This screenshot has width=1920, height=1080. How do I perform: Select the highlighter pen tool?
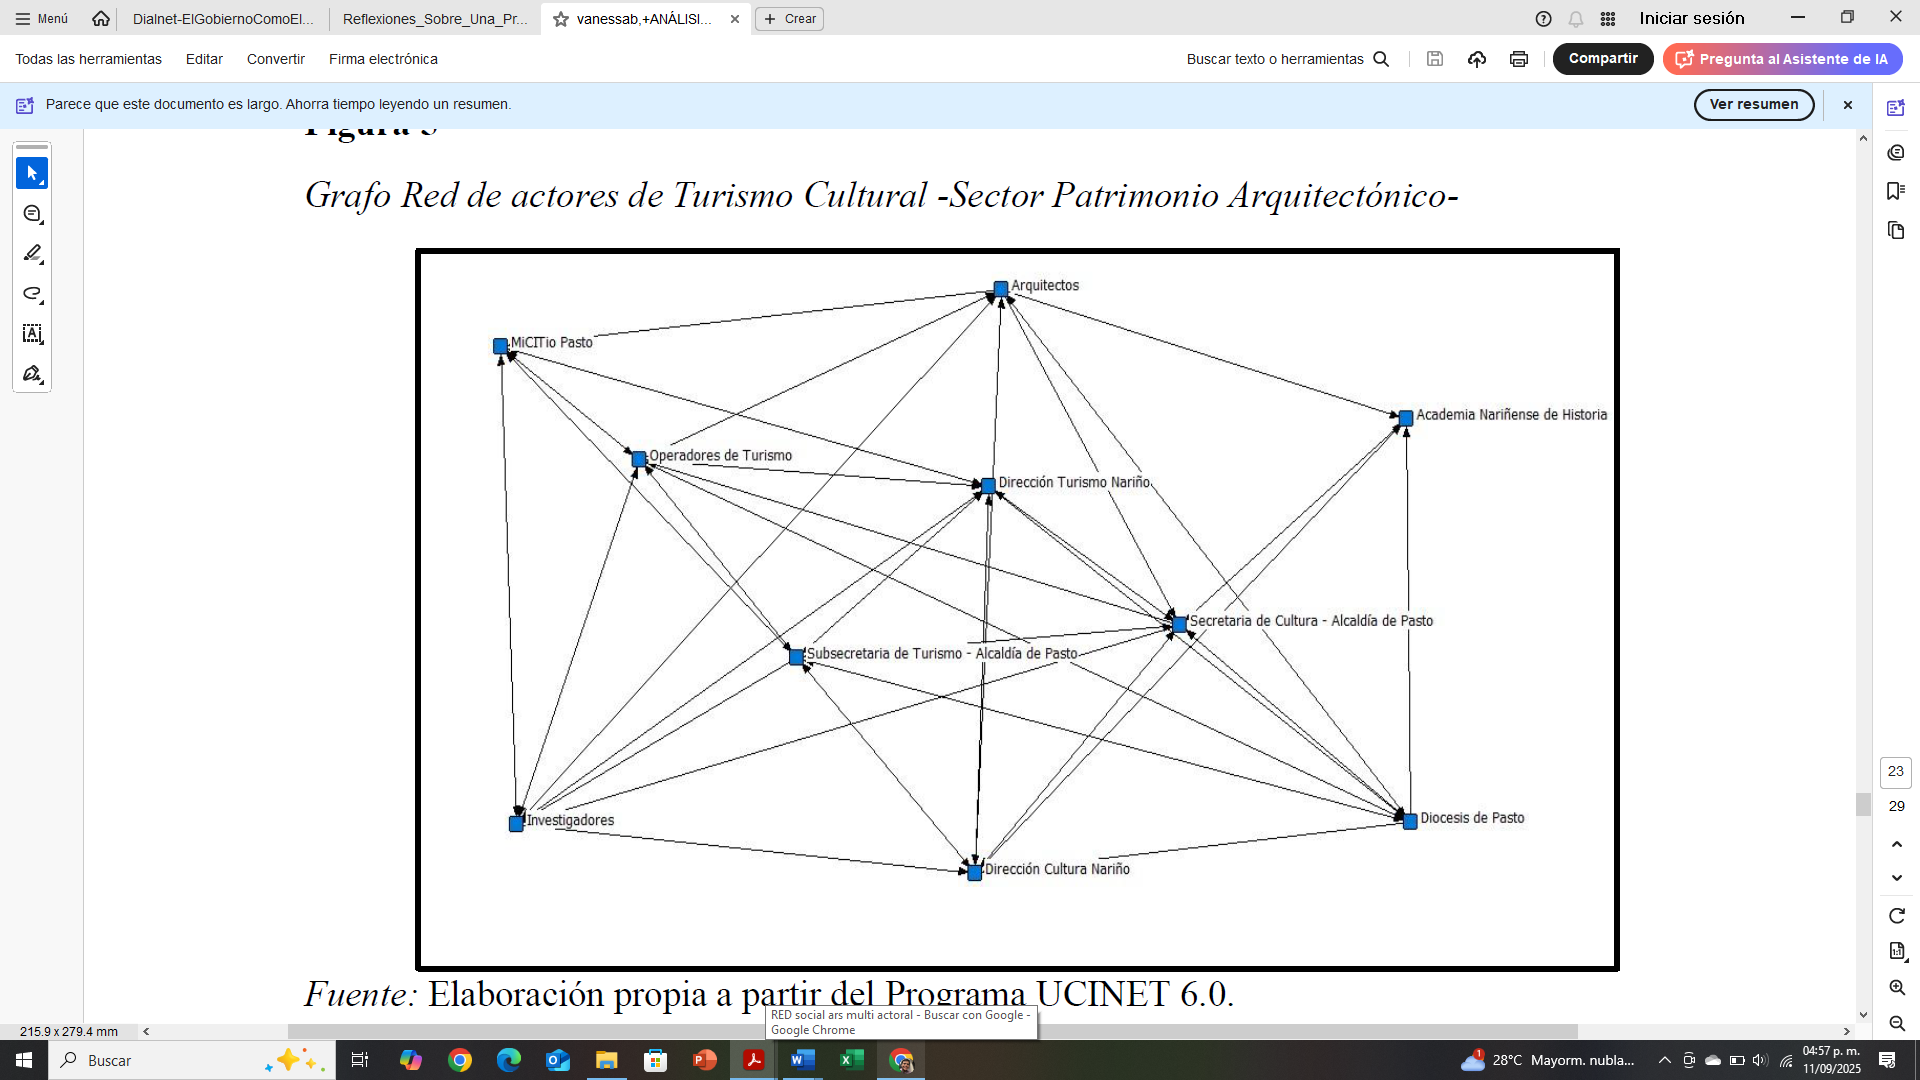pos(32,254)
